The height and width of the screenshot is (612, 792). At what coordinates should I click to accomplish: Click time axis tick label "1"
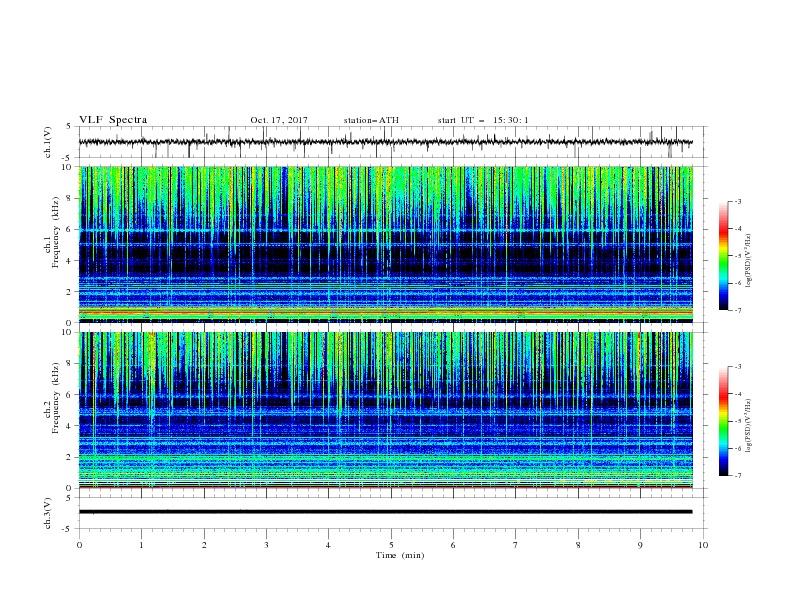pos(141,545)
